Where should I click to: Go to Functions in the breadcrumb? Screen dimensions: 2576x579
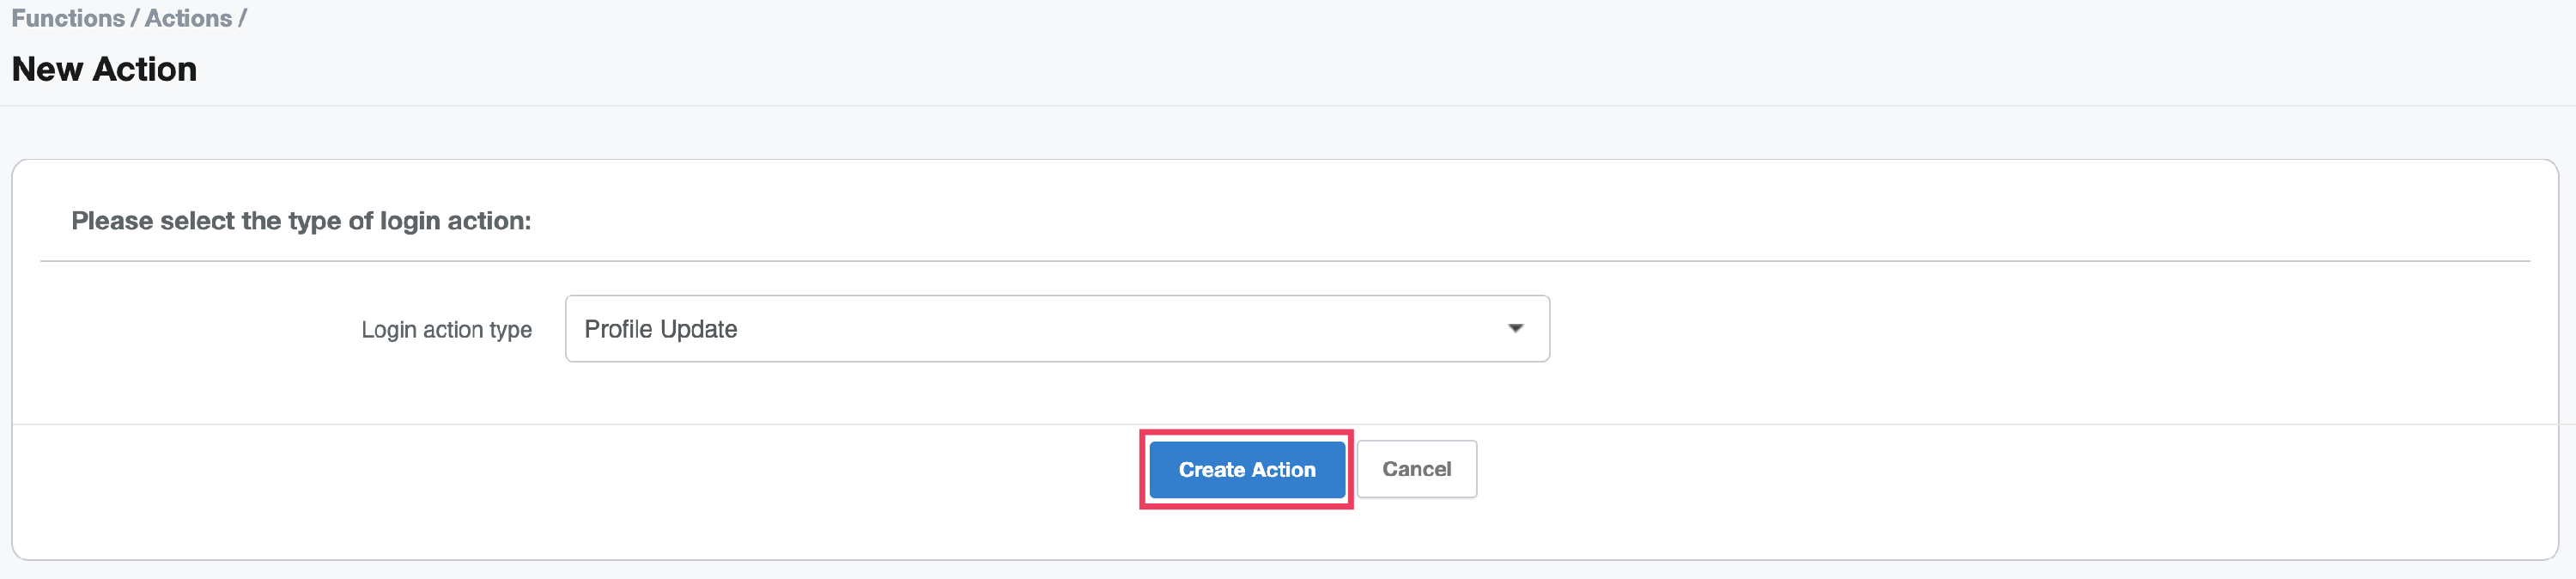(x=68, y=18)
